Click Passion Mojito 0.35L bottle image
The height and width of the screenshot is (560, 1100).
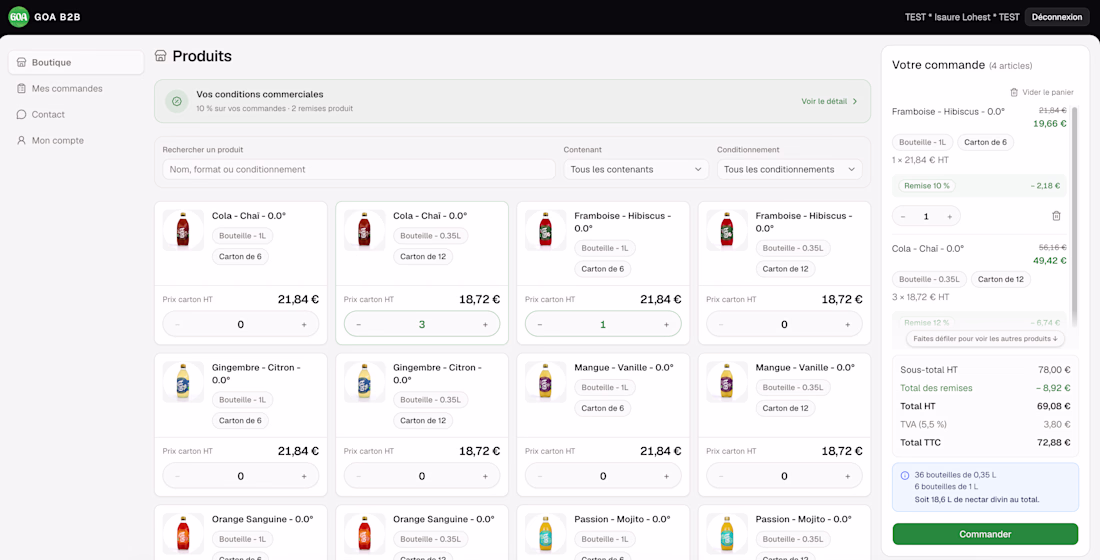click(727, 534)
